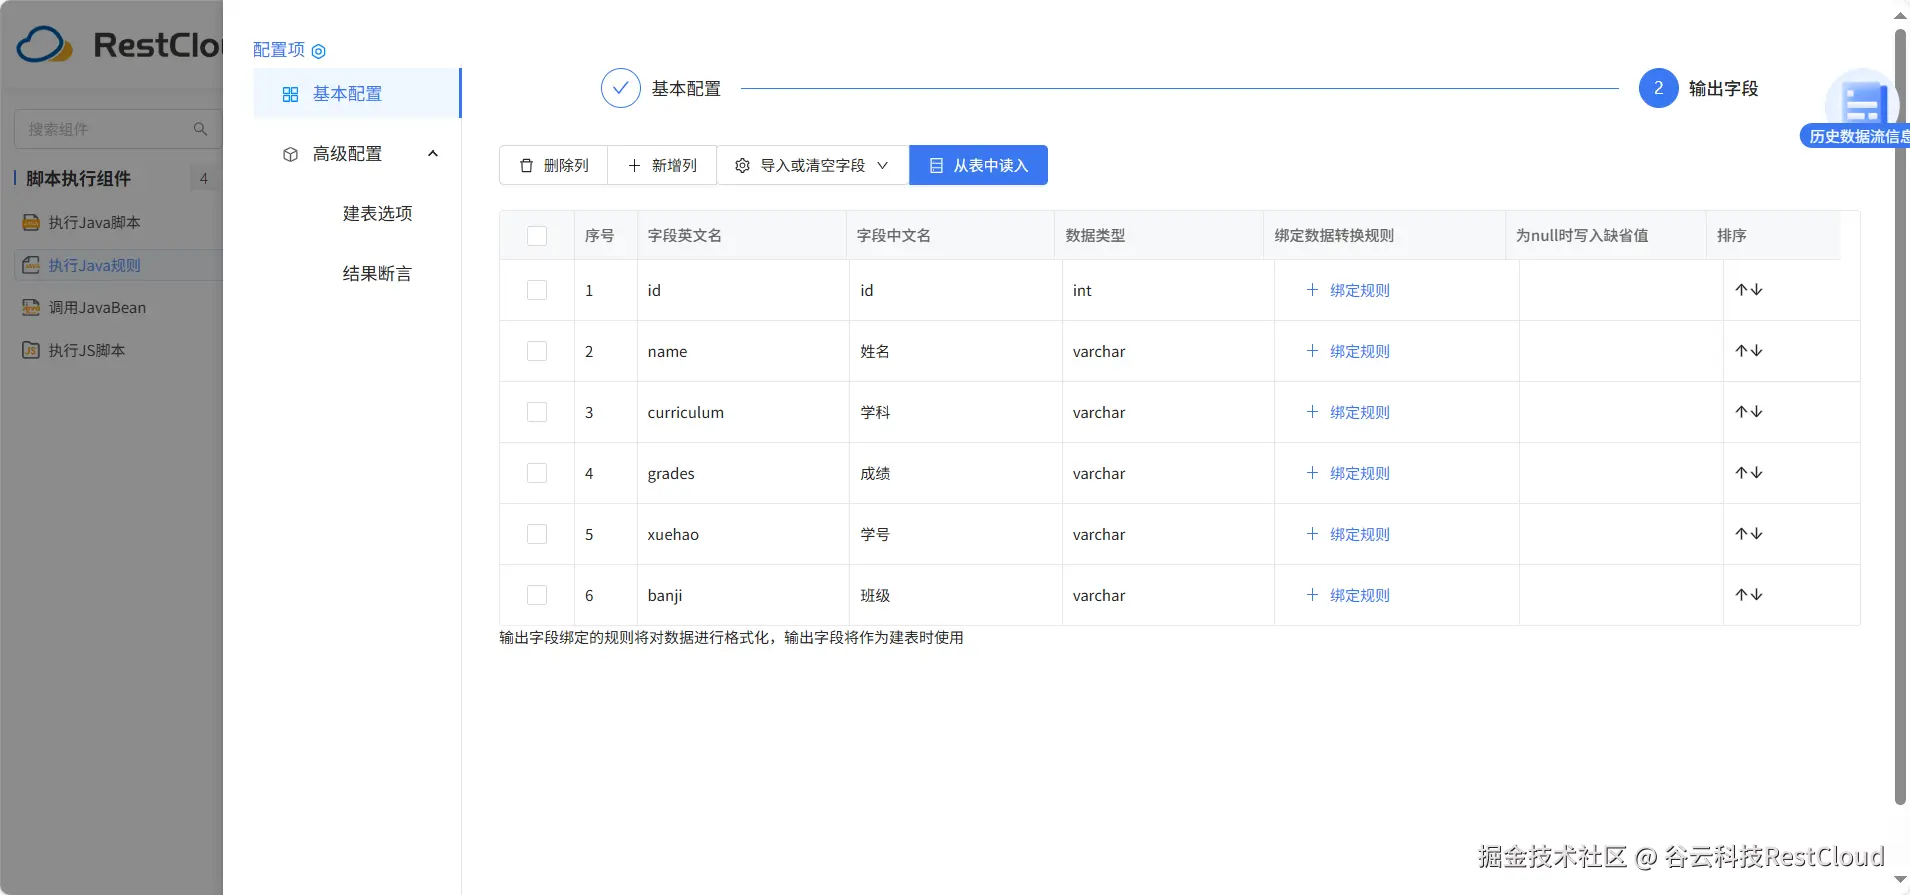Click the plus icon for 新增列
The height and width of the screenshot is (895, 1910).
634,166
